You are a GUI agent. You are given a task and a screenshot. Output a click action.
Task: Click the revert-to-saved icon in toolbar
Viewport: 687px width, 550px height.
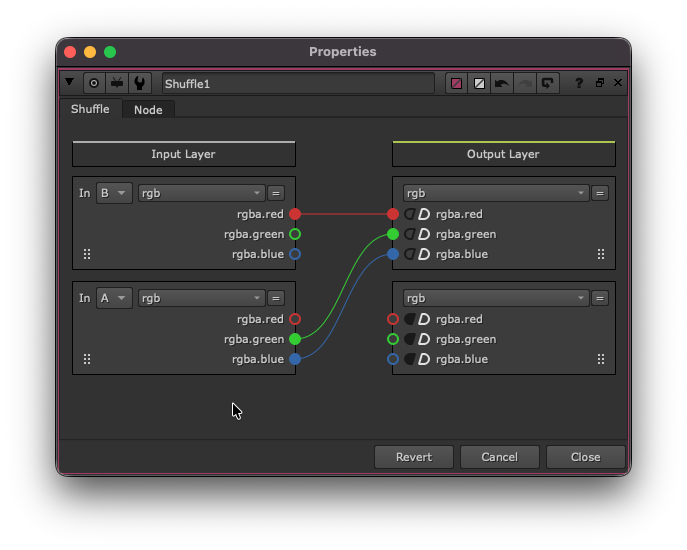[548, 83]
